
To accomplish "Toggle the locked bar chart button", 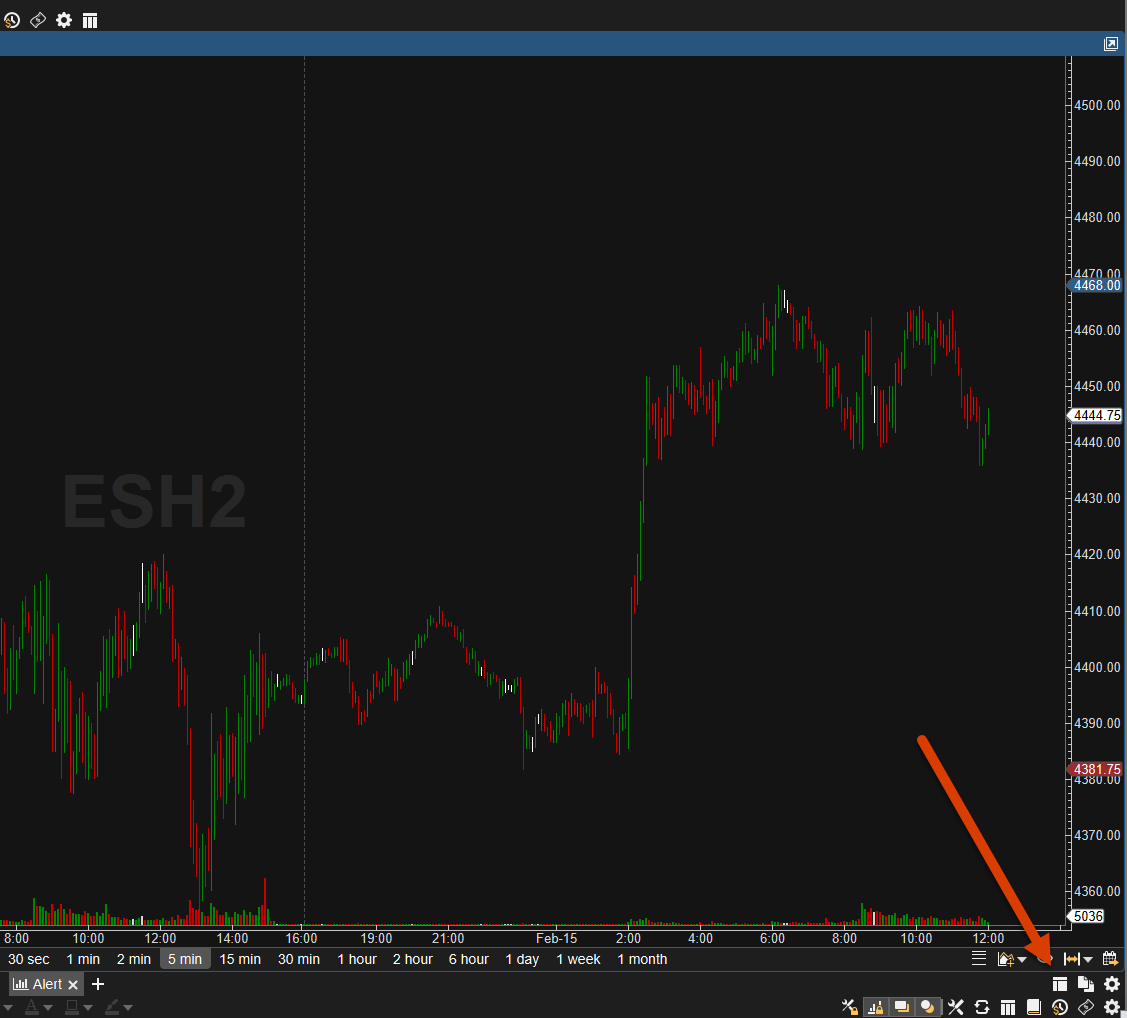I will tap(875, 1006).
